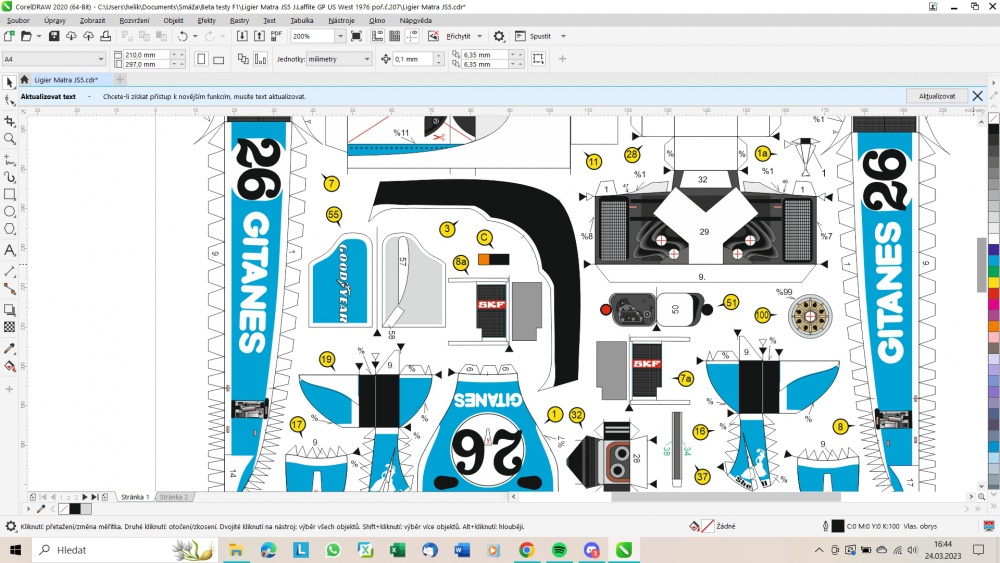Increase nudge distance 0,1 mm stepper
Image resolution: width=1000 pixels, height=563 pixels.
[439, 56]
